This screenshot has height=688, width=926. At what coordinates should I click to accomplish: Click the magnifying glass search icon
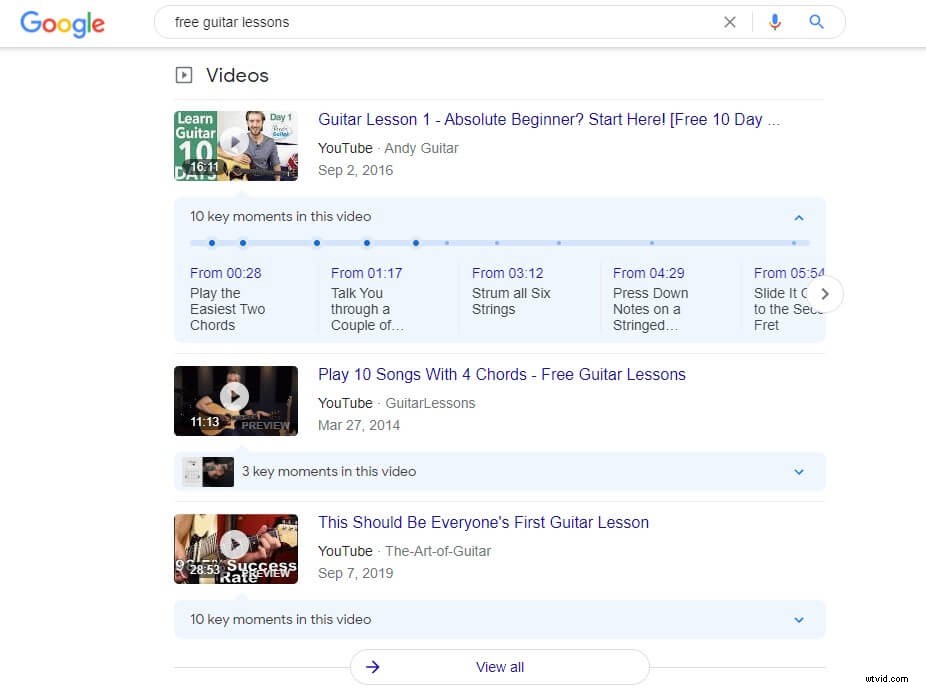pos(816,21)
